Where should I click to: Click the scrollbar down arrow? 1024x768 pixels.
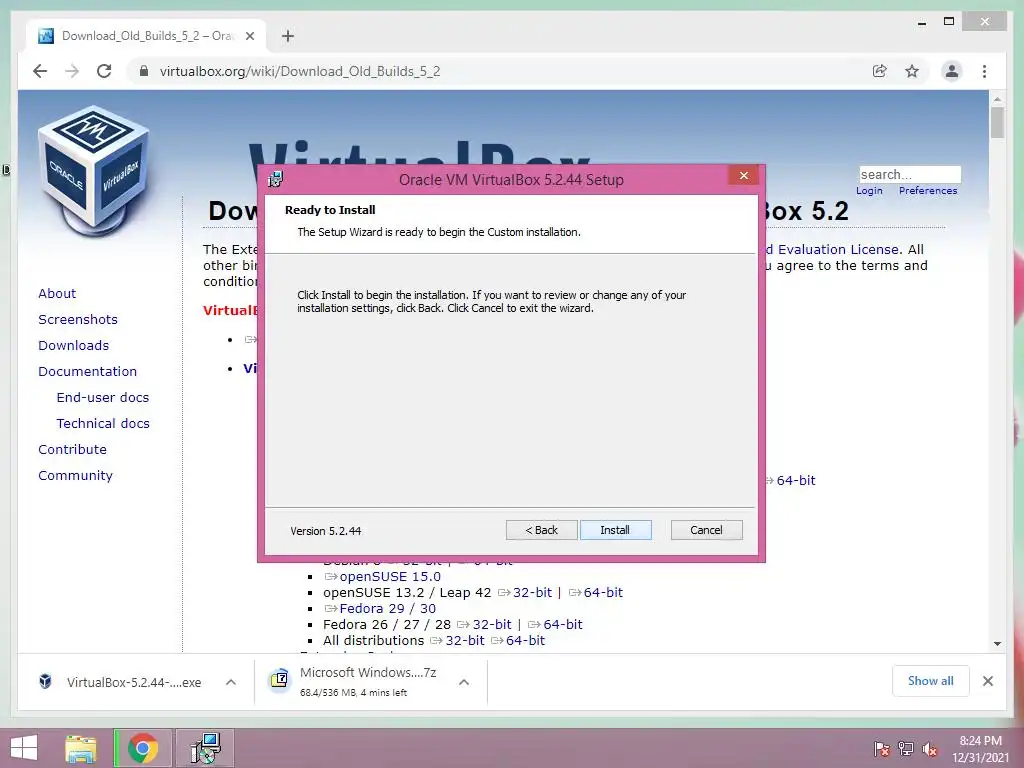997,644
